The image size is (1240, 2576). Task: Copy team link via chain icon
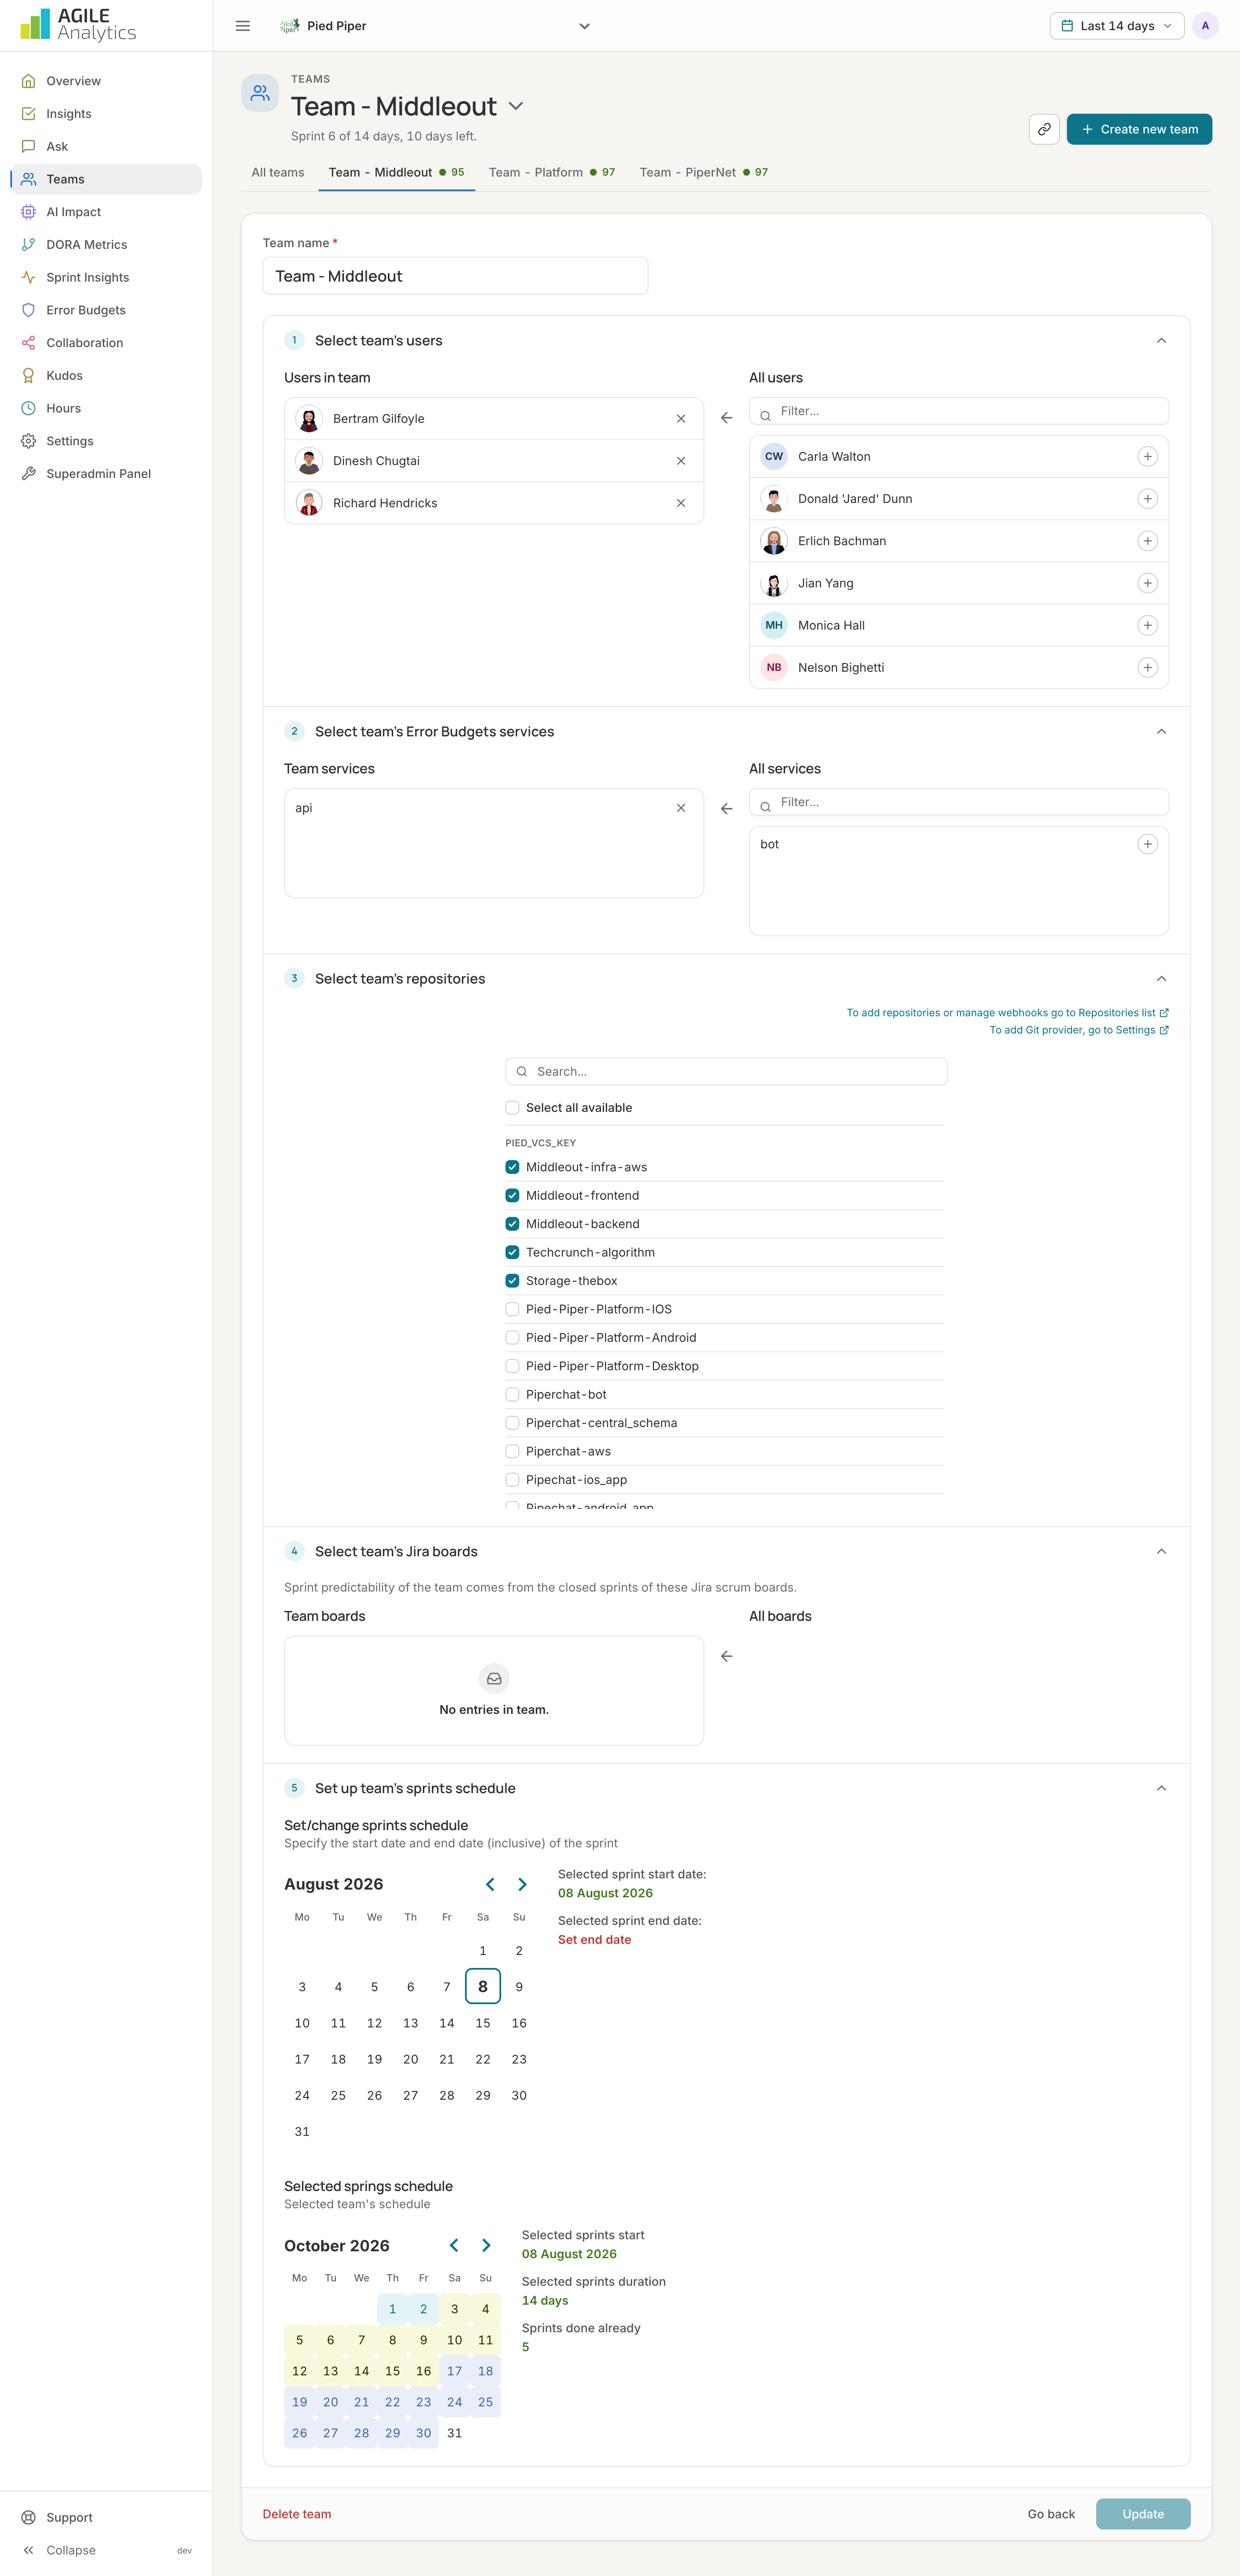point(1044,129)
